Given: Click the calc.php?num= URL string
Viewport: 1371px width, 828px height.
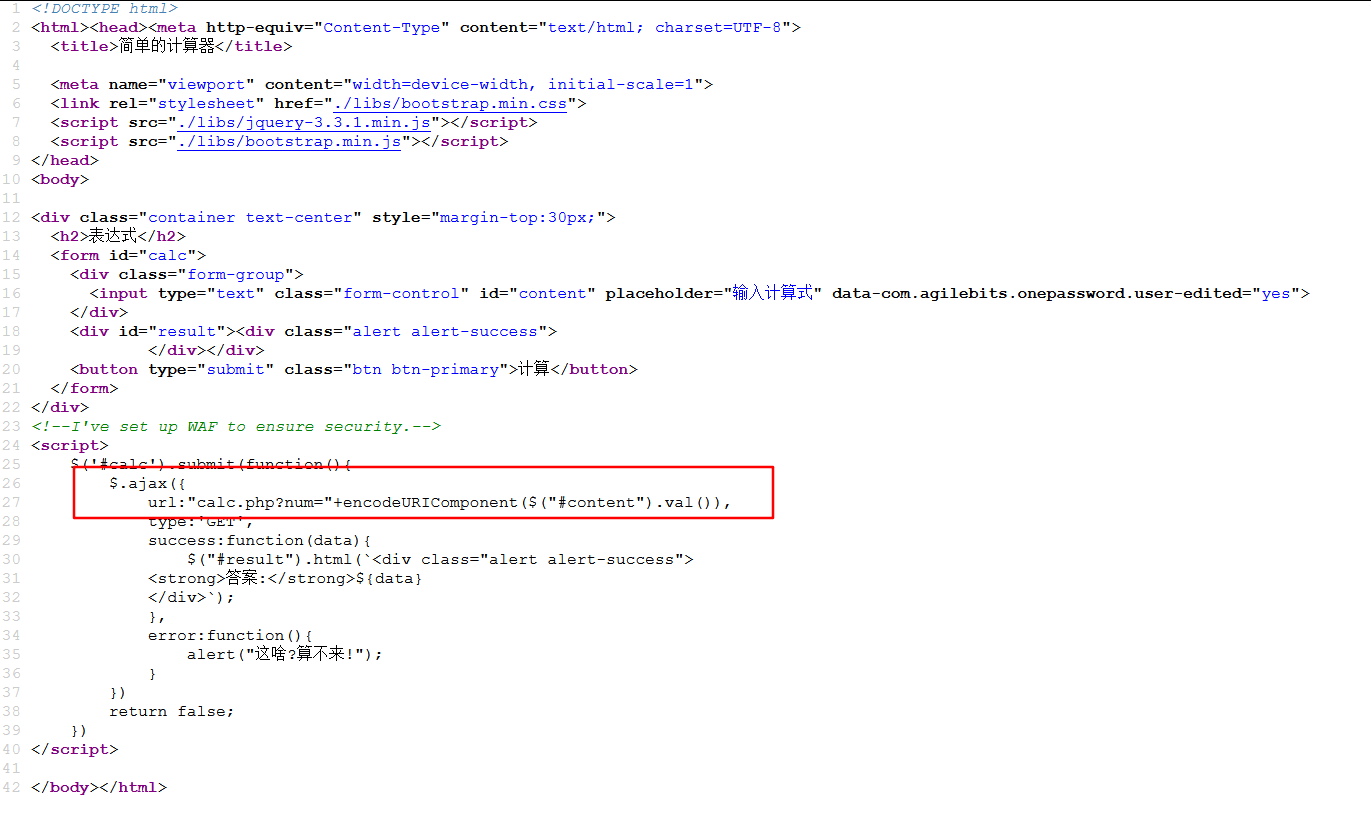Looking at the screenshot, I should point(260,502).
